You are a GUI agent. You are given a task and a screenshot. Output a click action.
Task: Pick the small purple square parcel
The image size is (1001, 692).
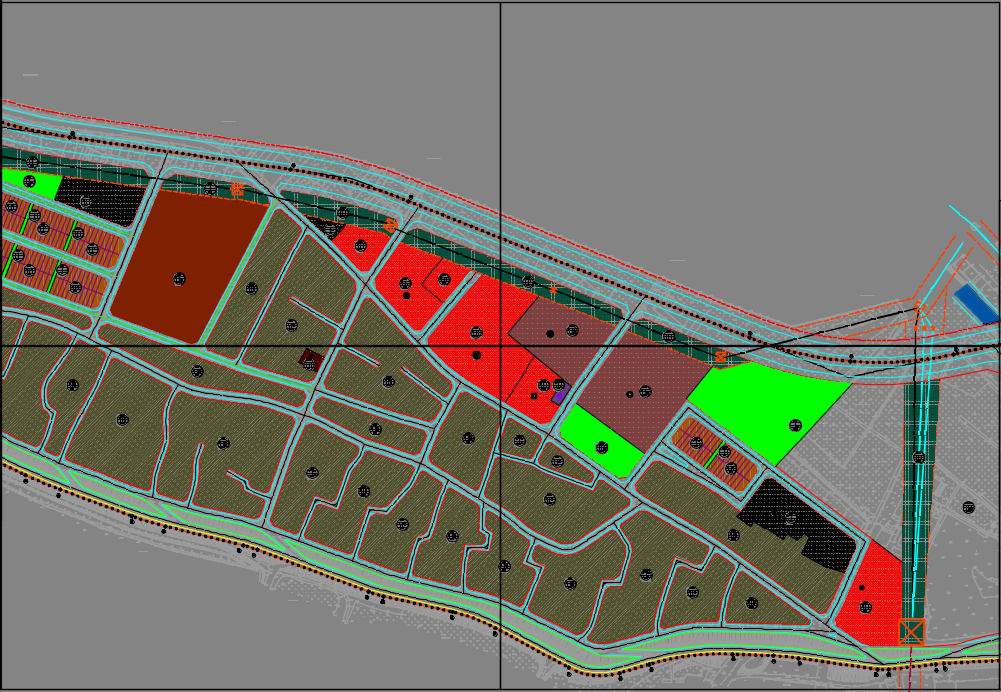pos(560,396)
